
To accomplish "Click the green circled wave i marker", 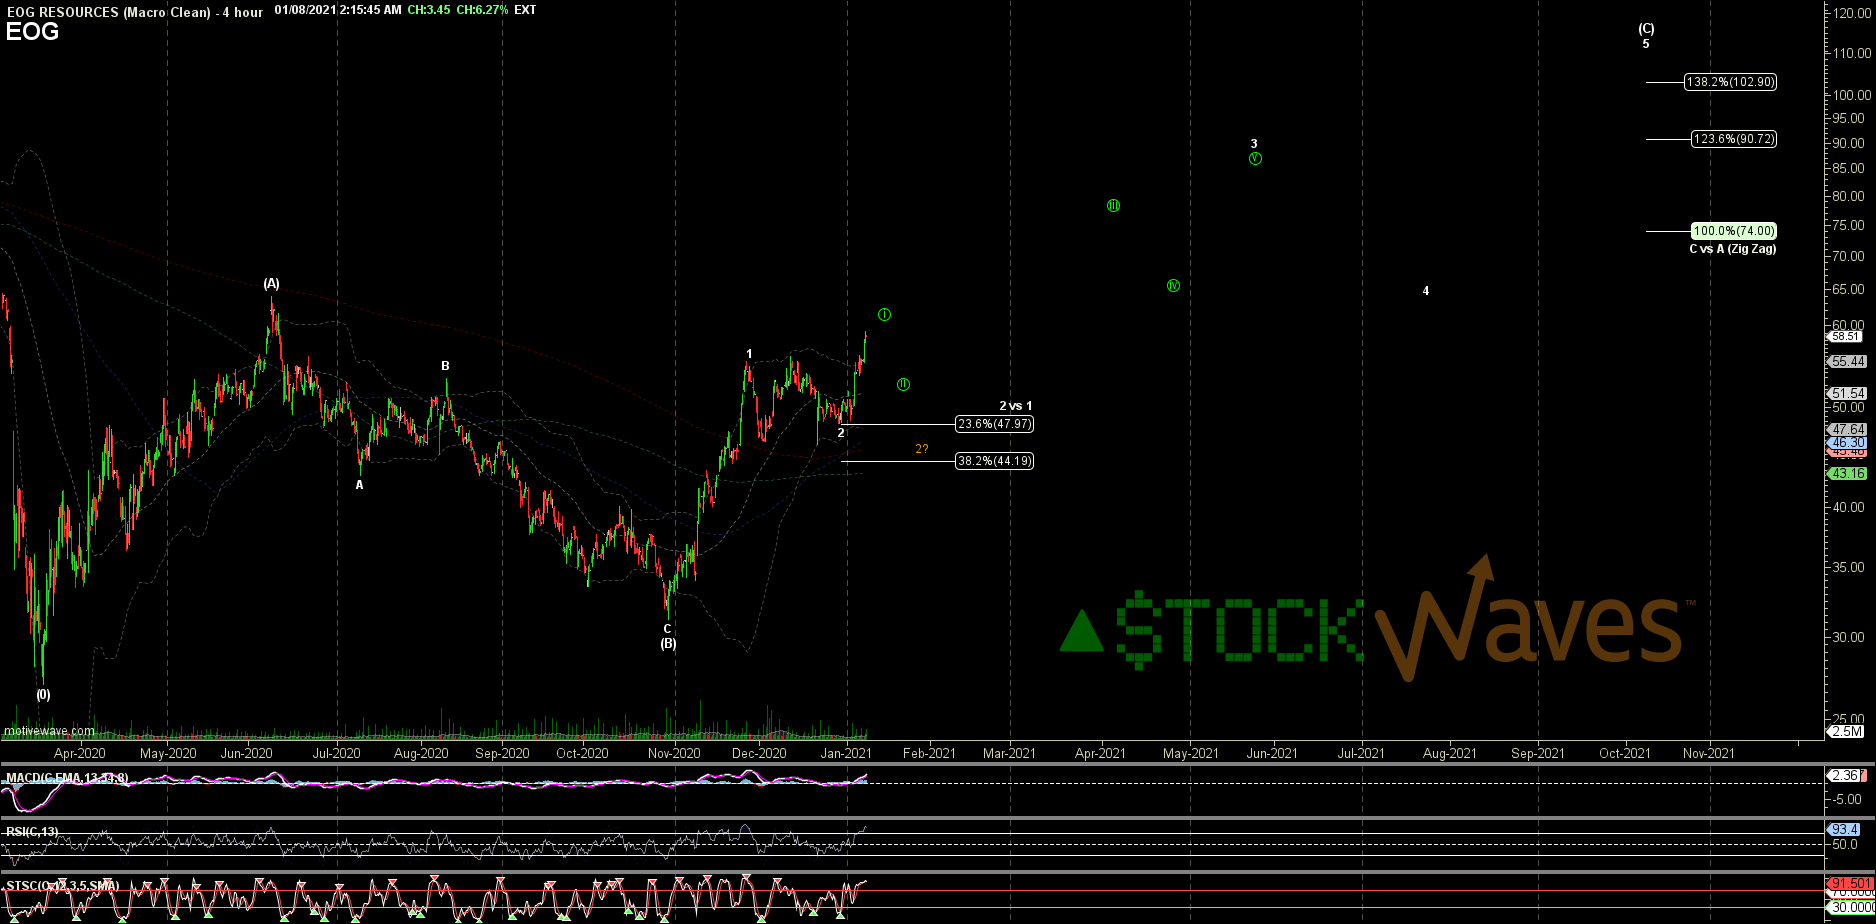I will (884, 315).
